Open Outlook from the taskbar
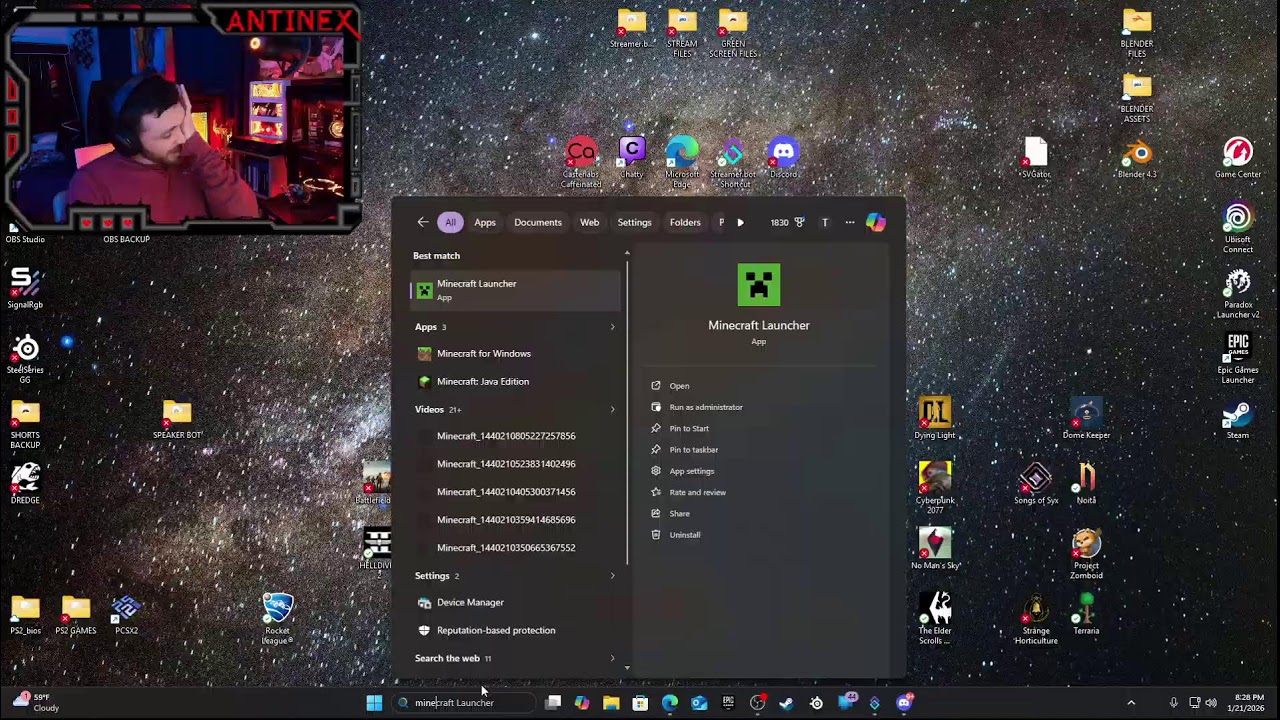Viewport: 1280px width, 720px height. coord(699,703)
